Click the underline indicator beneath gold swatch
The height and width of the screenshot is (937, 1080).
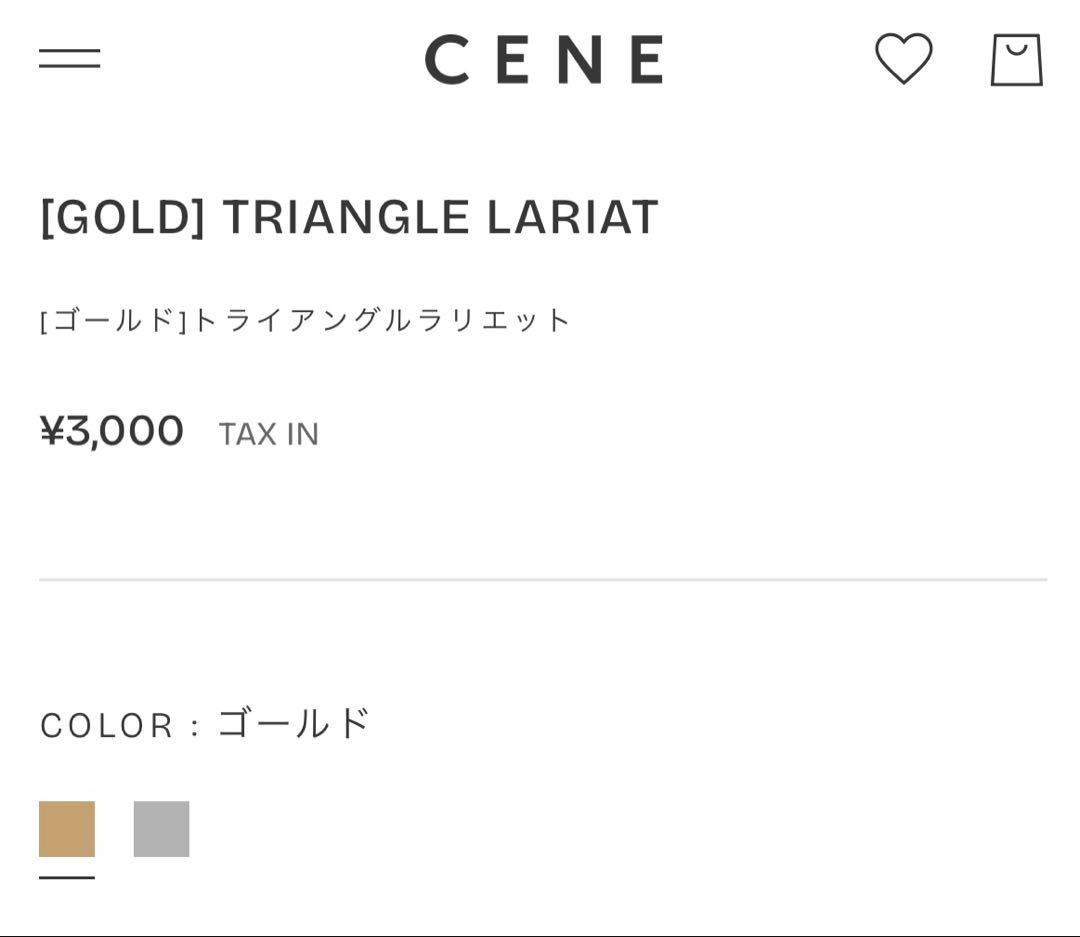pyautogui.click(x=67, y=877)
